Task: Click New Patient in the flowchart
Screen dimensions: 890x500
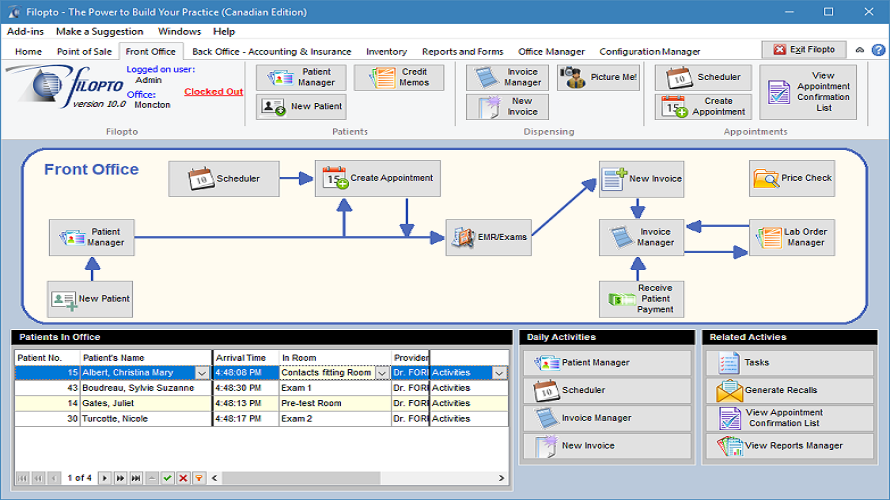Action: coord(90,299)
